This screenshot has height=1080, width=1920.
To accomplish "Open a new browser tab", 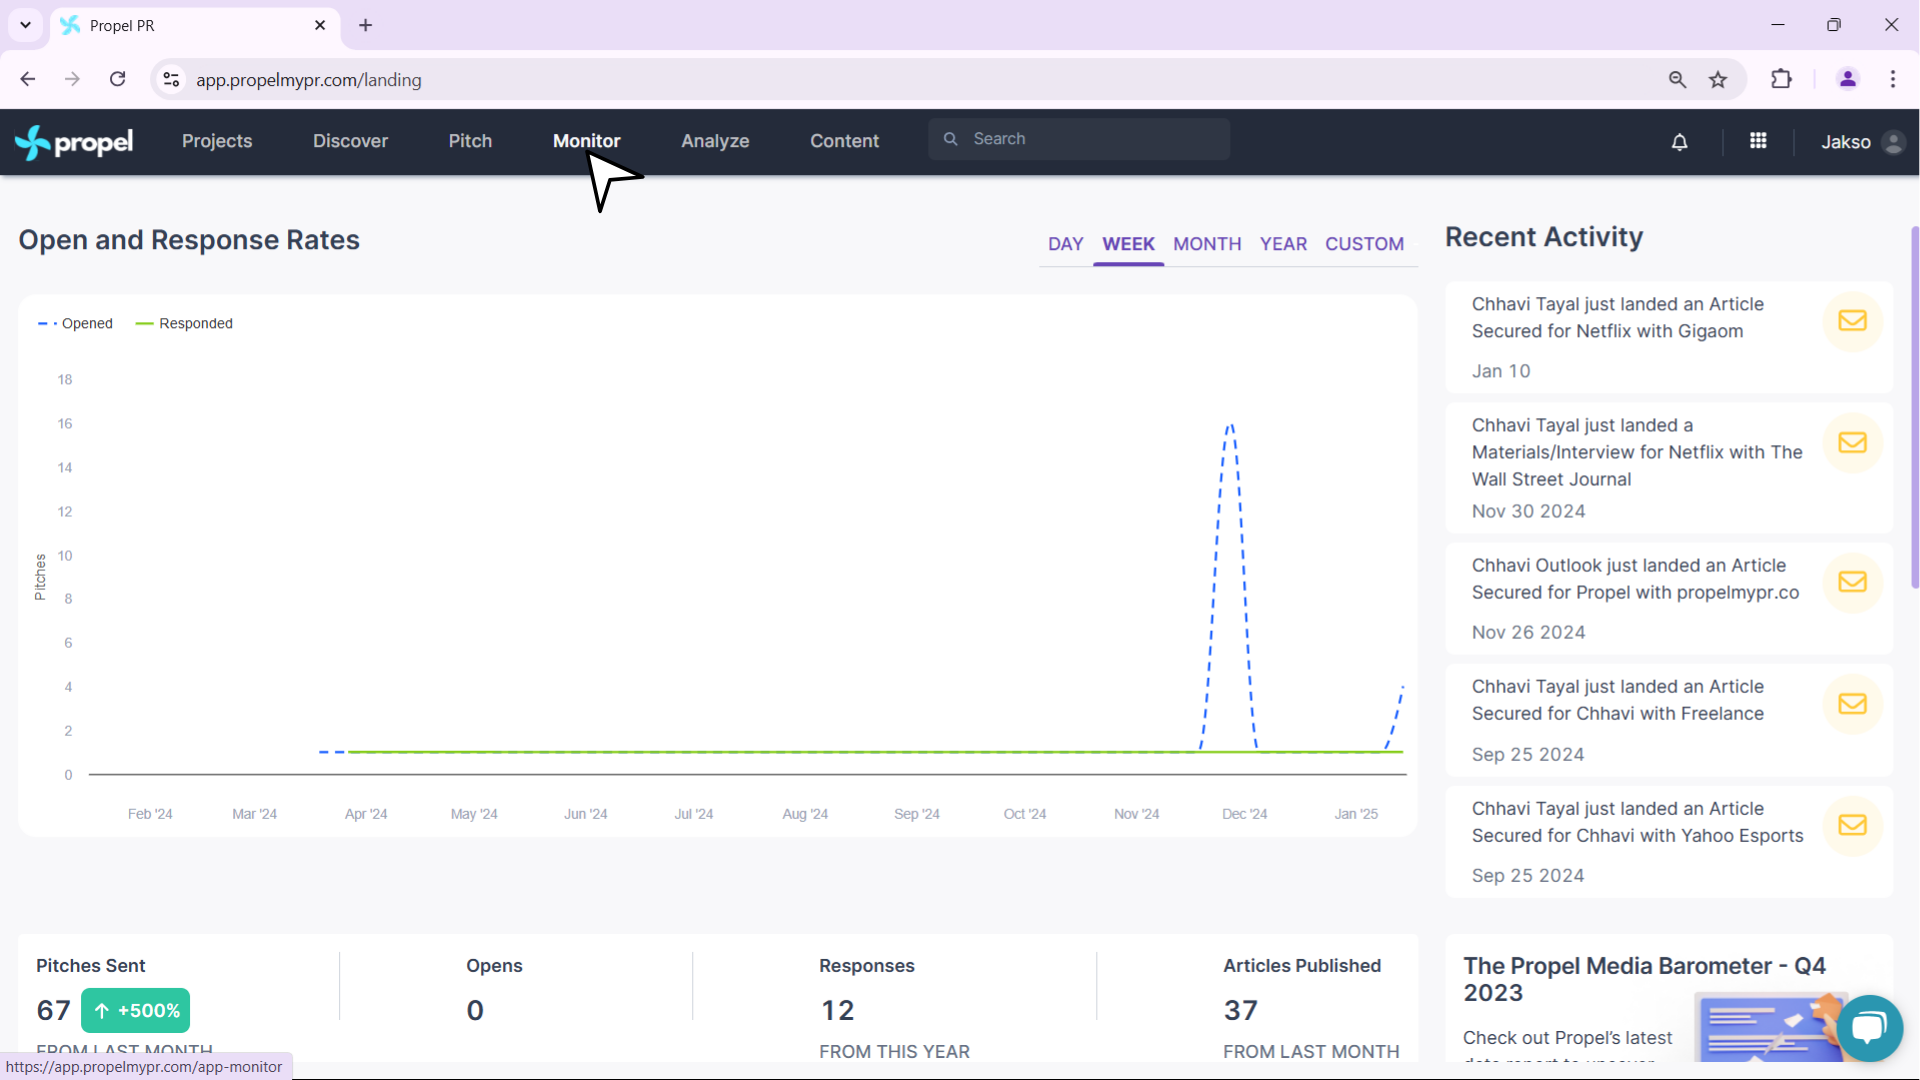I will 366,25.
